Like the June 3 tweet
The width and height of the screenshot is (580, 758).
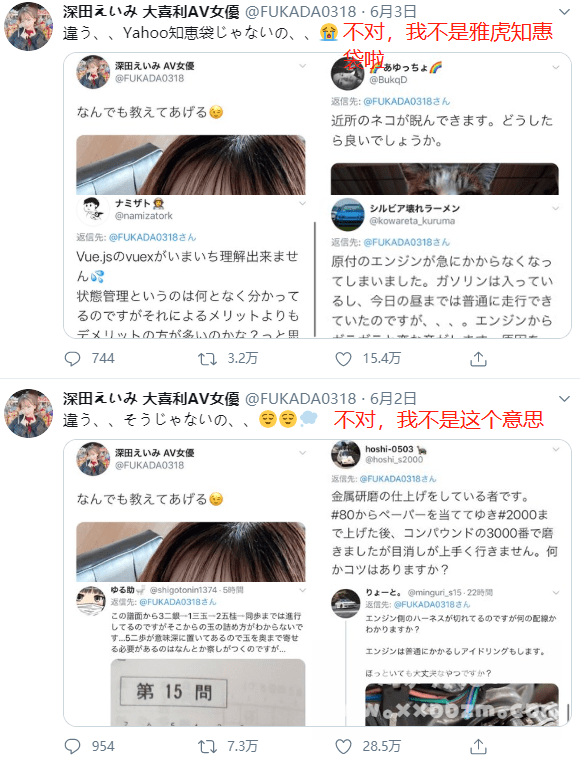pos(344,359)
